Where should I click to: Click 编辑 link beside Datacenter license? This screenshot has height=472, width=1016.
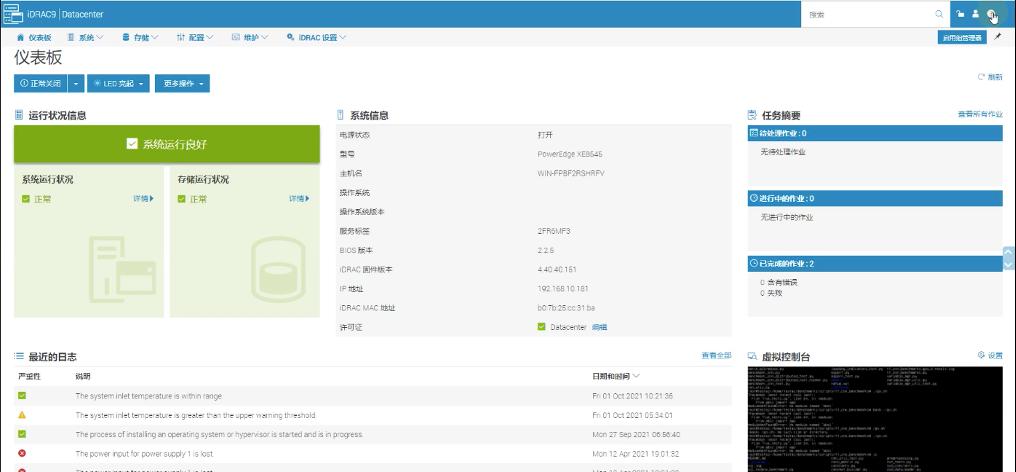599,327
